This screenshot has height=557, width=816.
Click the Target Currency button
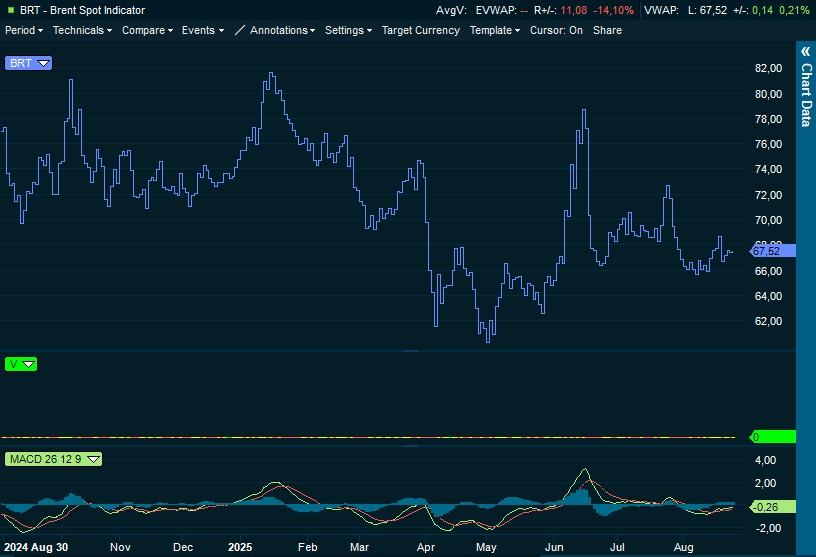[x=420, y=30]
